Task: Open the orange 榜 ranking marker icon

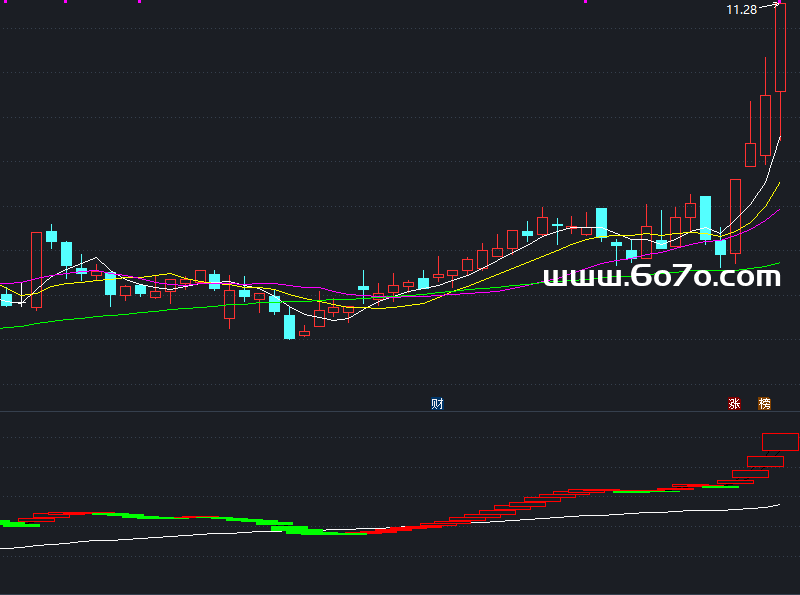Action: coord(765,404)
